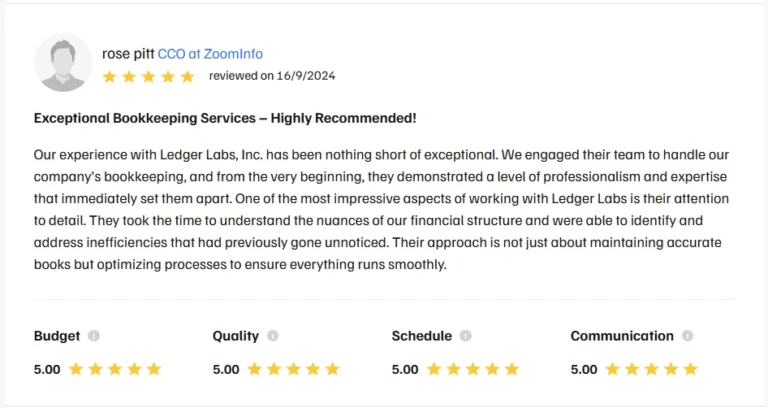Image resolution: width=768 pixels, height=408 pixels.
Task: Click the info icon beside Budget
Action: pyautogui.click(x=94, y=336)
